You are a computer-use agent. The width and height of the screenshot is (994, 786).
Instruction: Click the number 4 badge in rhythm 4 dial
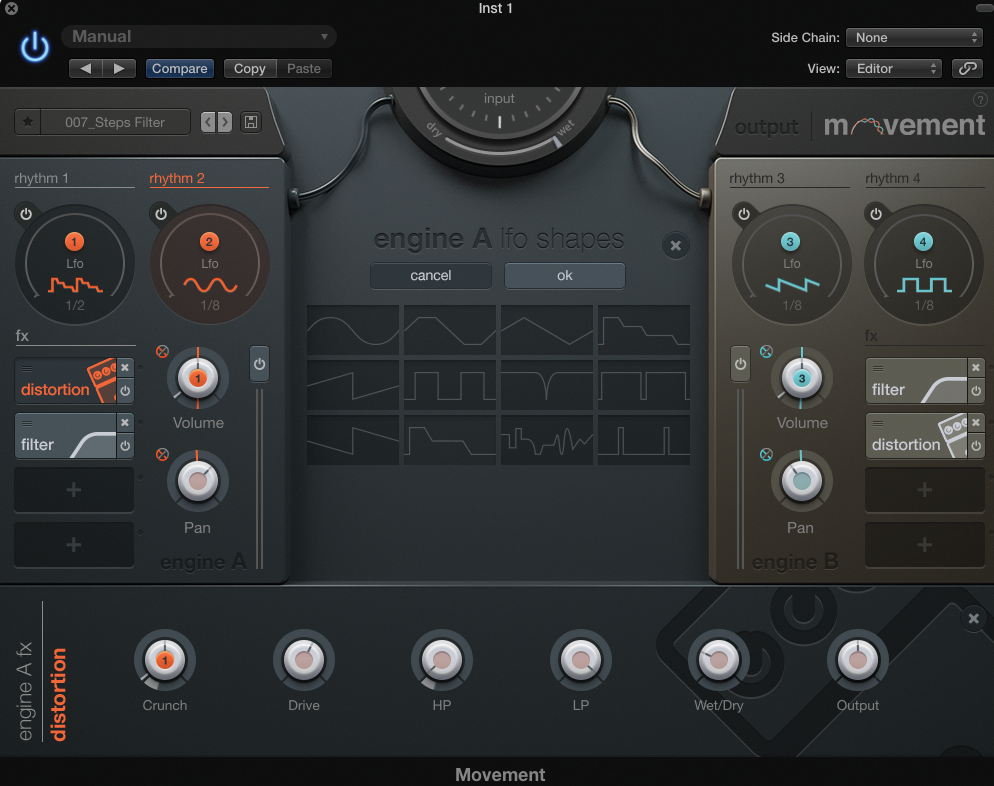[923, 242]
